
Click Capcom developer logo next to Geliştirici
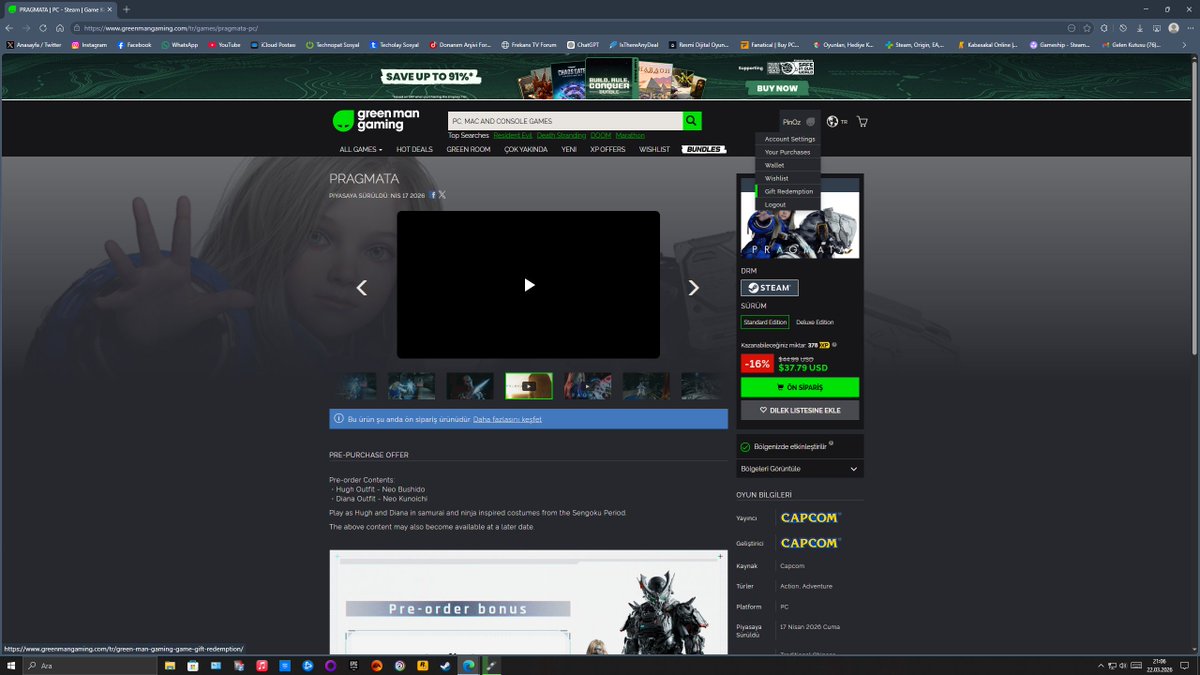point(810,543)
